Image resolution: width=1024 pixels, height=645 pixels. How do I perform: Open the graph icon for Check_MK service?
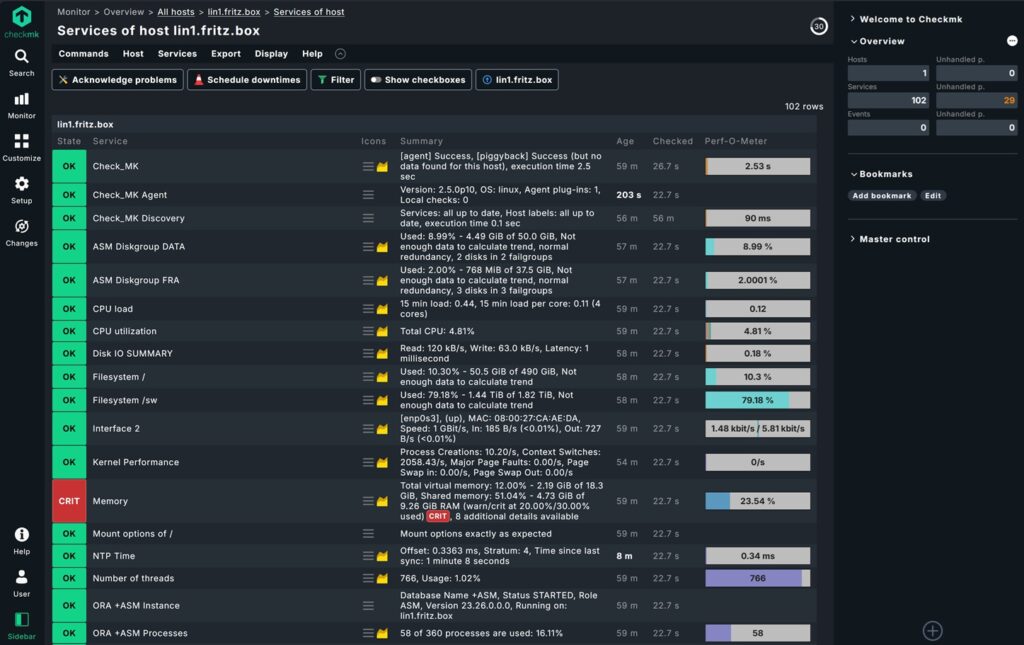coord(382,166)
